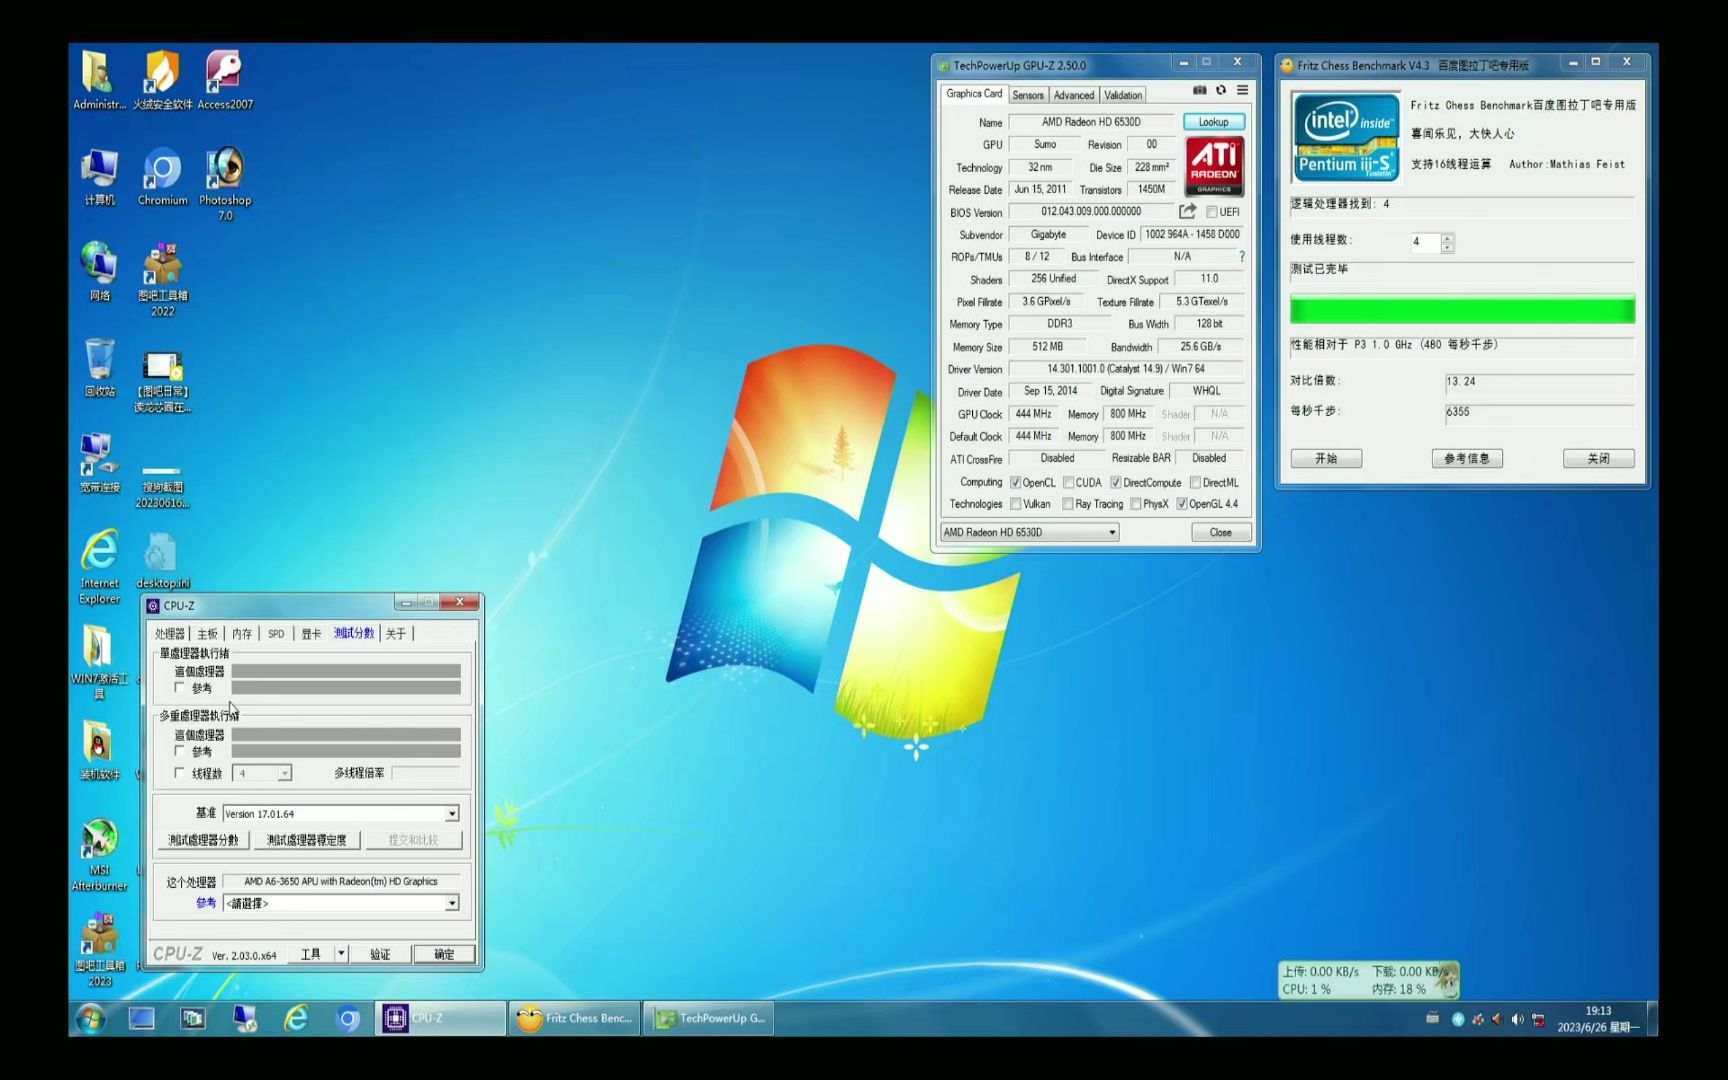Switch to the Advanced tab in GPU-Z
The image size is (1728, 1080).
(1074, 95)
